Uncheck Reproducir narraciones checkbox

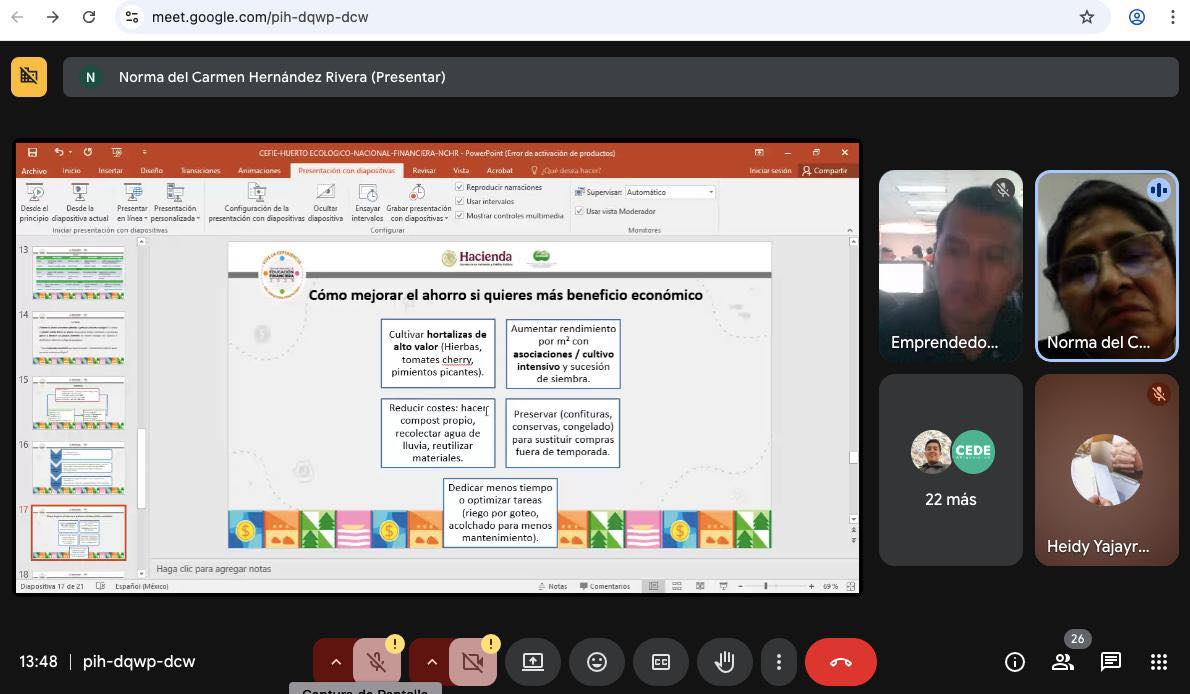pos(459,187)
